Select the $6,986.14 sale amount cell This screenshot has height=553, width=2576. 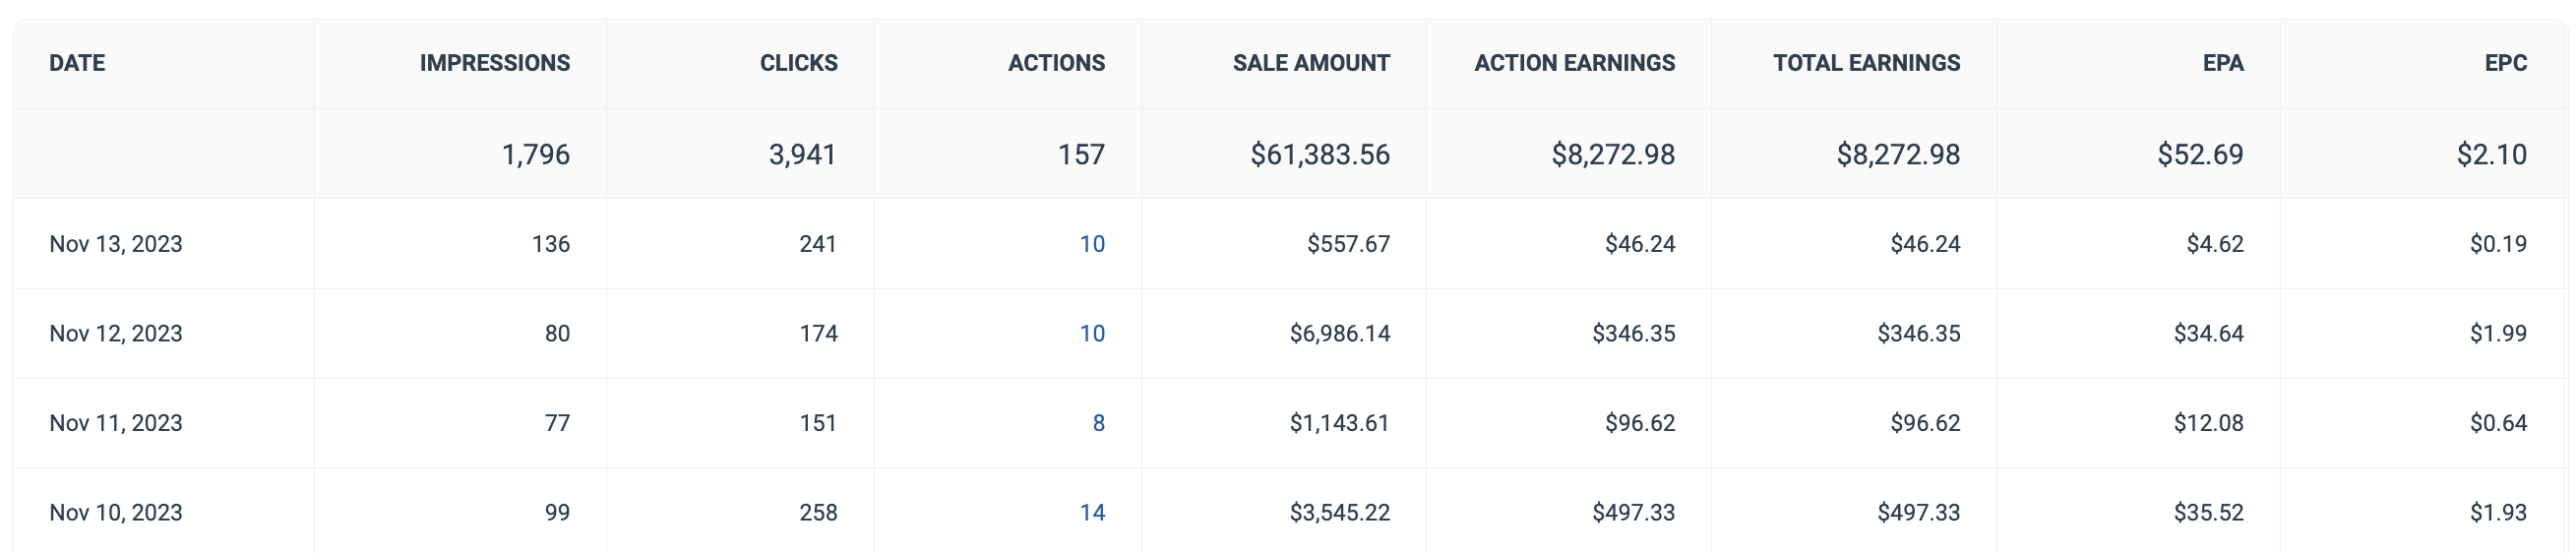1339,334
